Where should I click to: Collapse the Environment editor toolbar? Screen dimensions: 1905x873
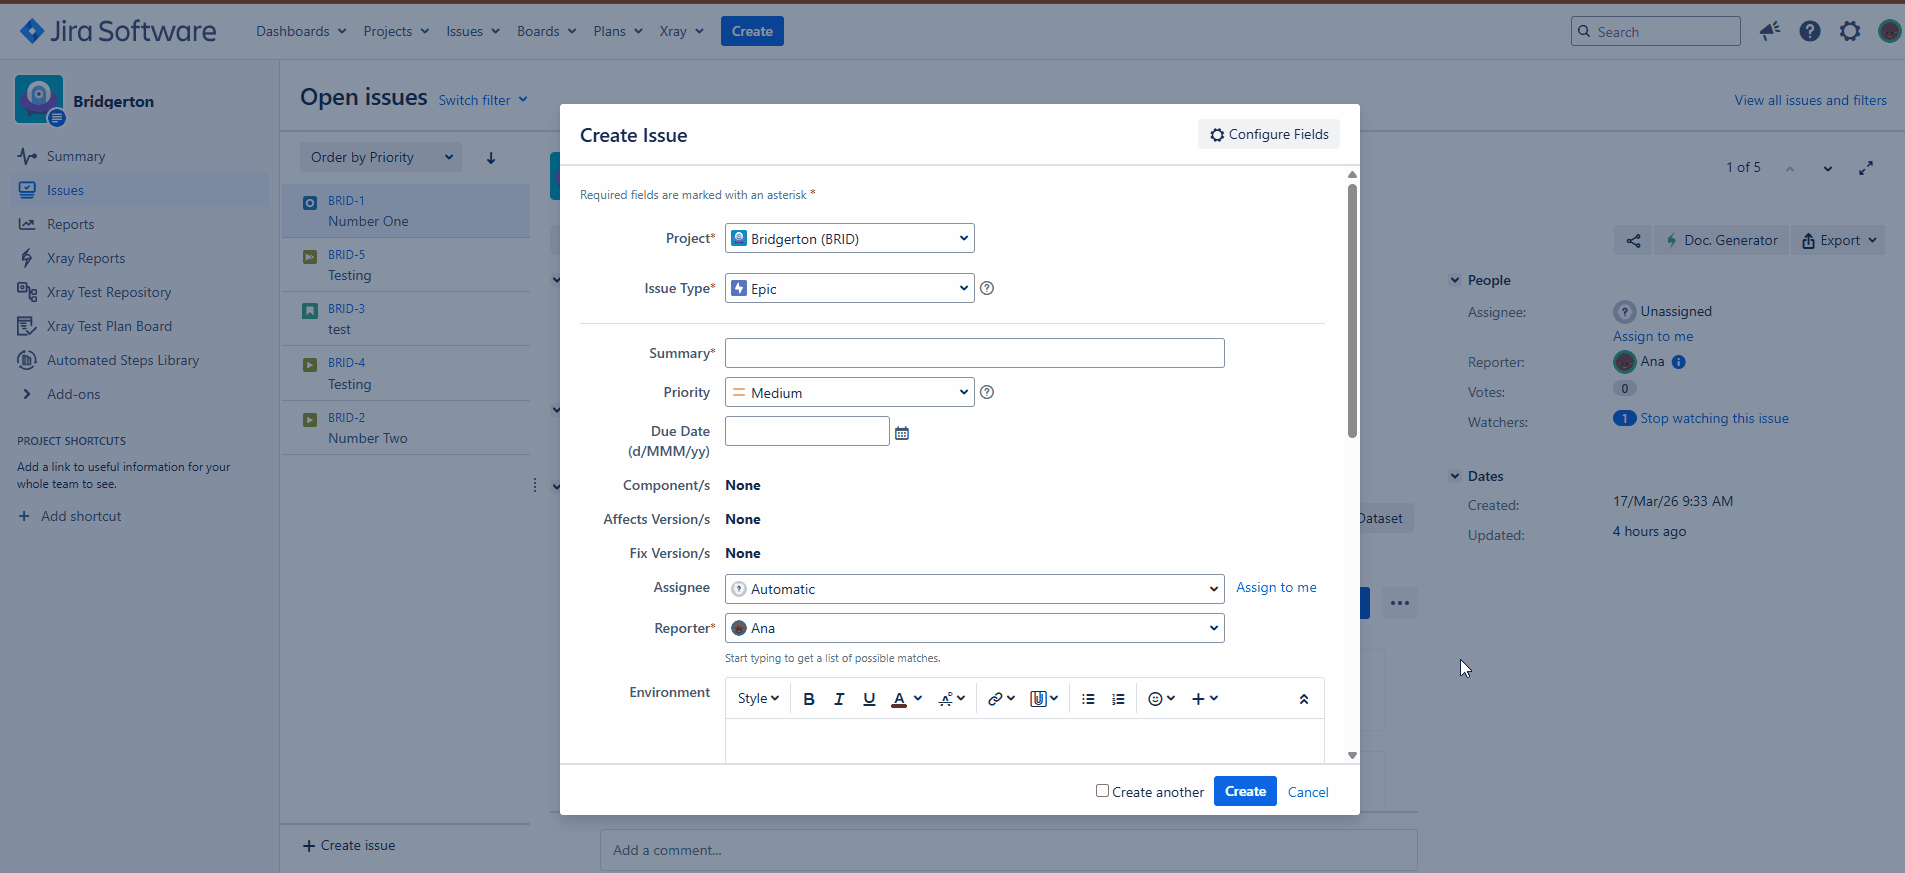(1304, 699)
